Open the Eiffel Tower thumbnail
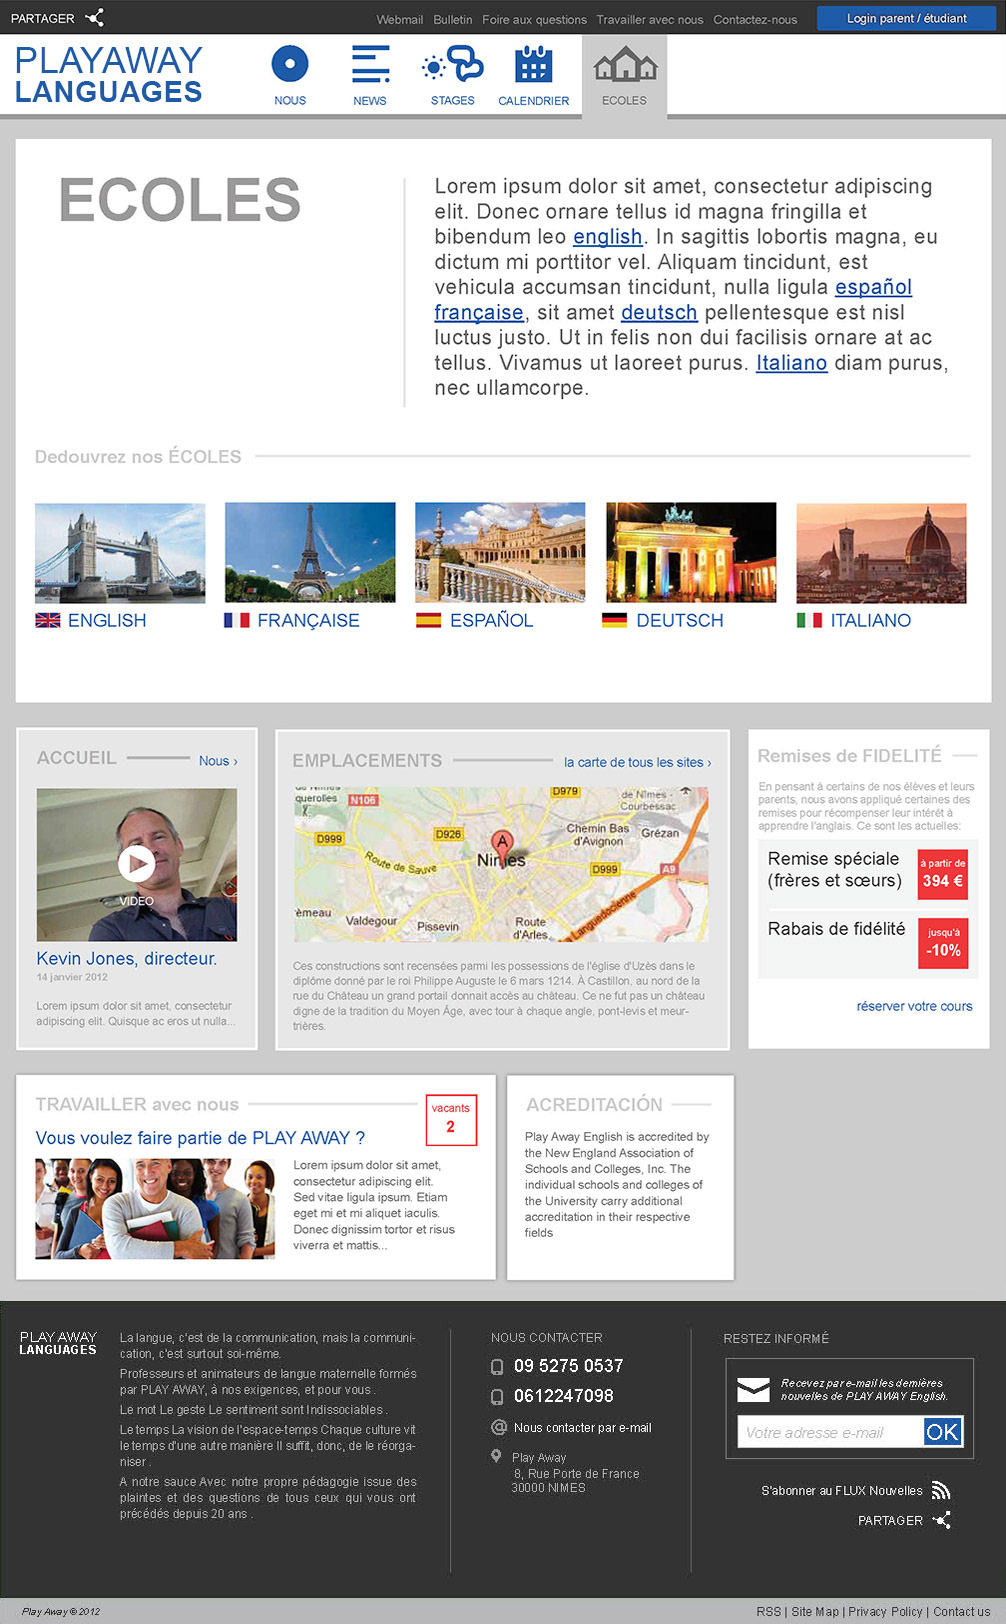Screen dimensions: 1006x1624 310,553
